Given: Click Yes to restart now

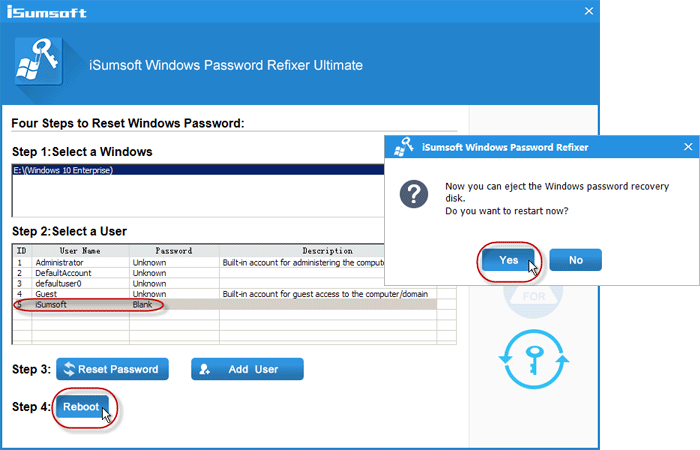Looking at the screenshot, I should 508,260.
